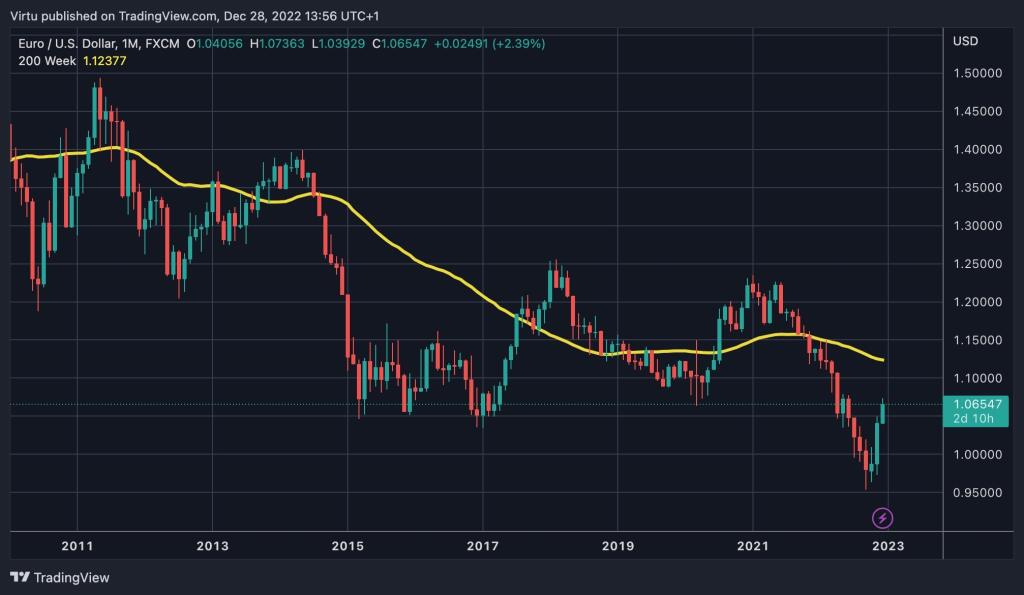1024x595 pixels.
Task: Click the 1.10000 price axis label
Action: coord(978,378)
